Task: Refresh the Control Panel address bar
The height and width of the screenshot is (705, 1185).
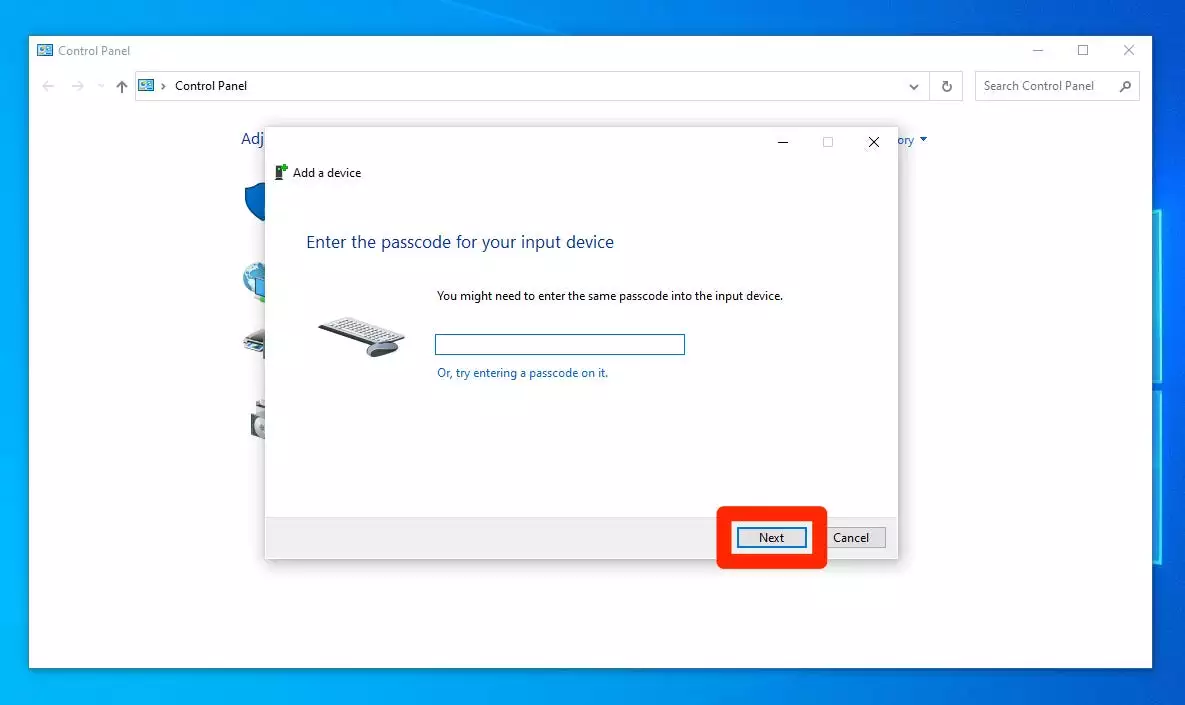Action: 946,86
